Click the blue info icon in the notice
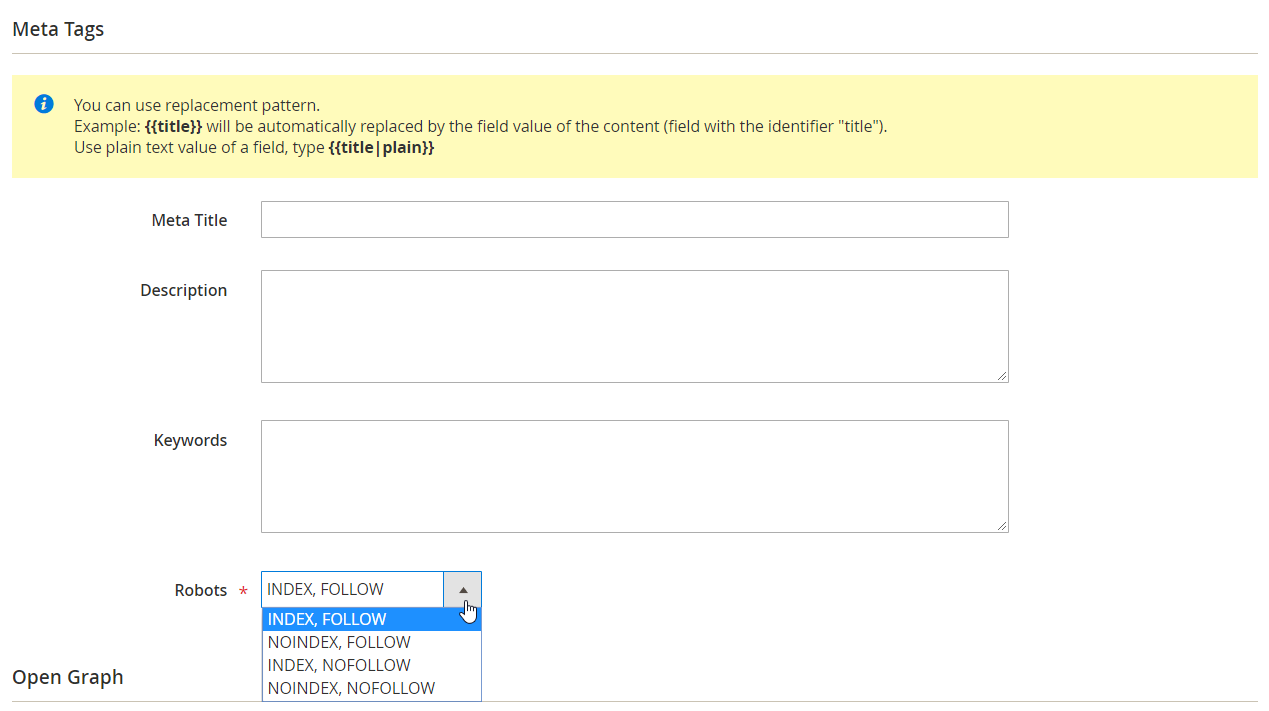1269x711 pixels. [x=44, y=104]
